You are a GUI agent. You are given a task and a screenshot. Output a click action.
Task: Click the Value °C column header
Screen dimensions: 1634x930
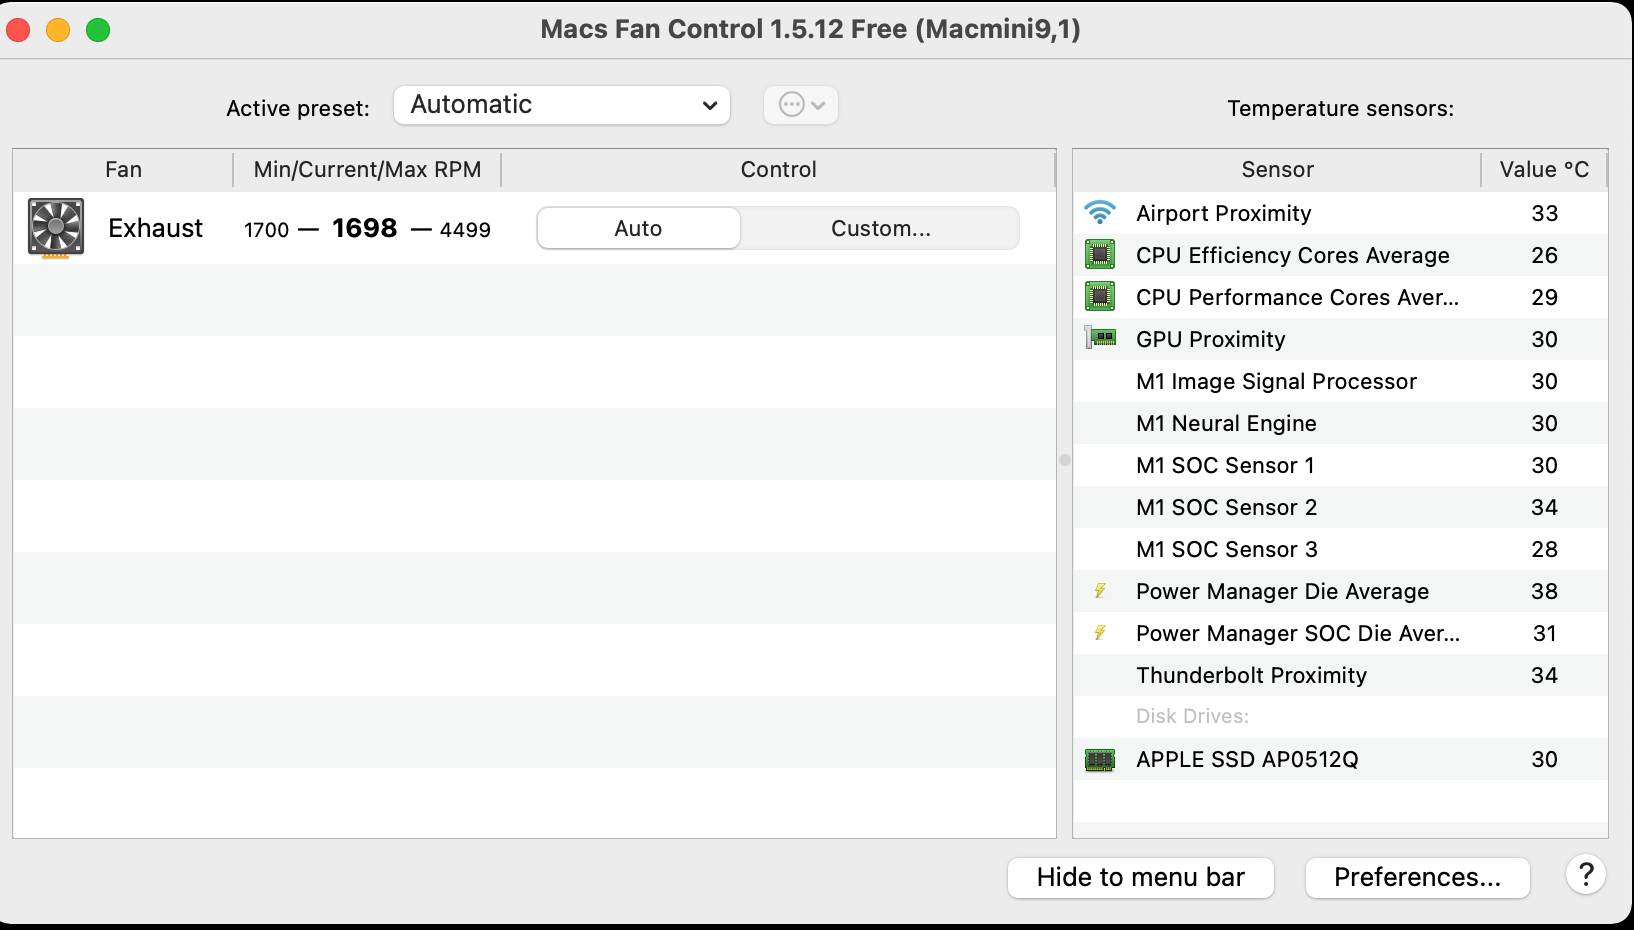[1544, 170]
